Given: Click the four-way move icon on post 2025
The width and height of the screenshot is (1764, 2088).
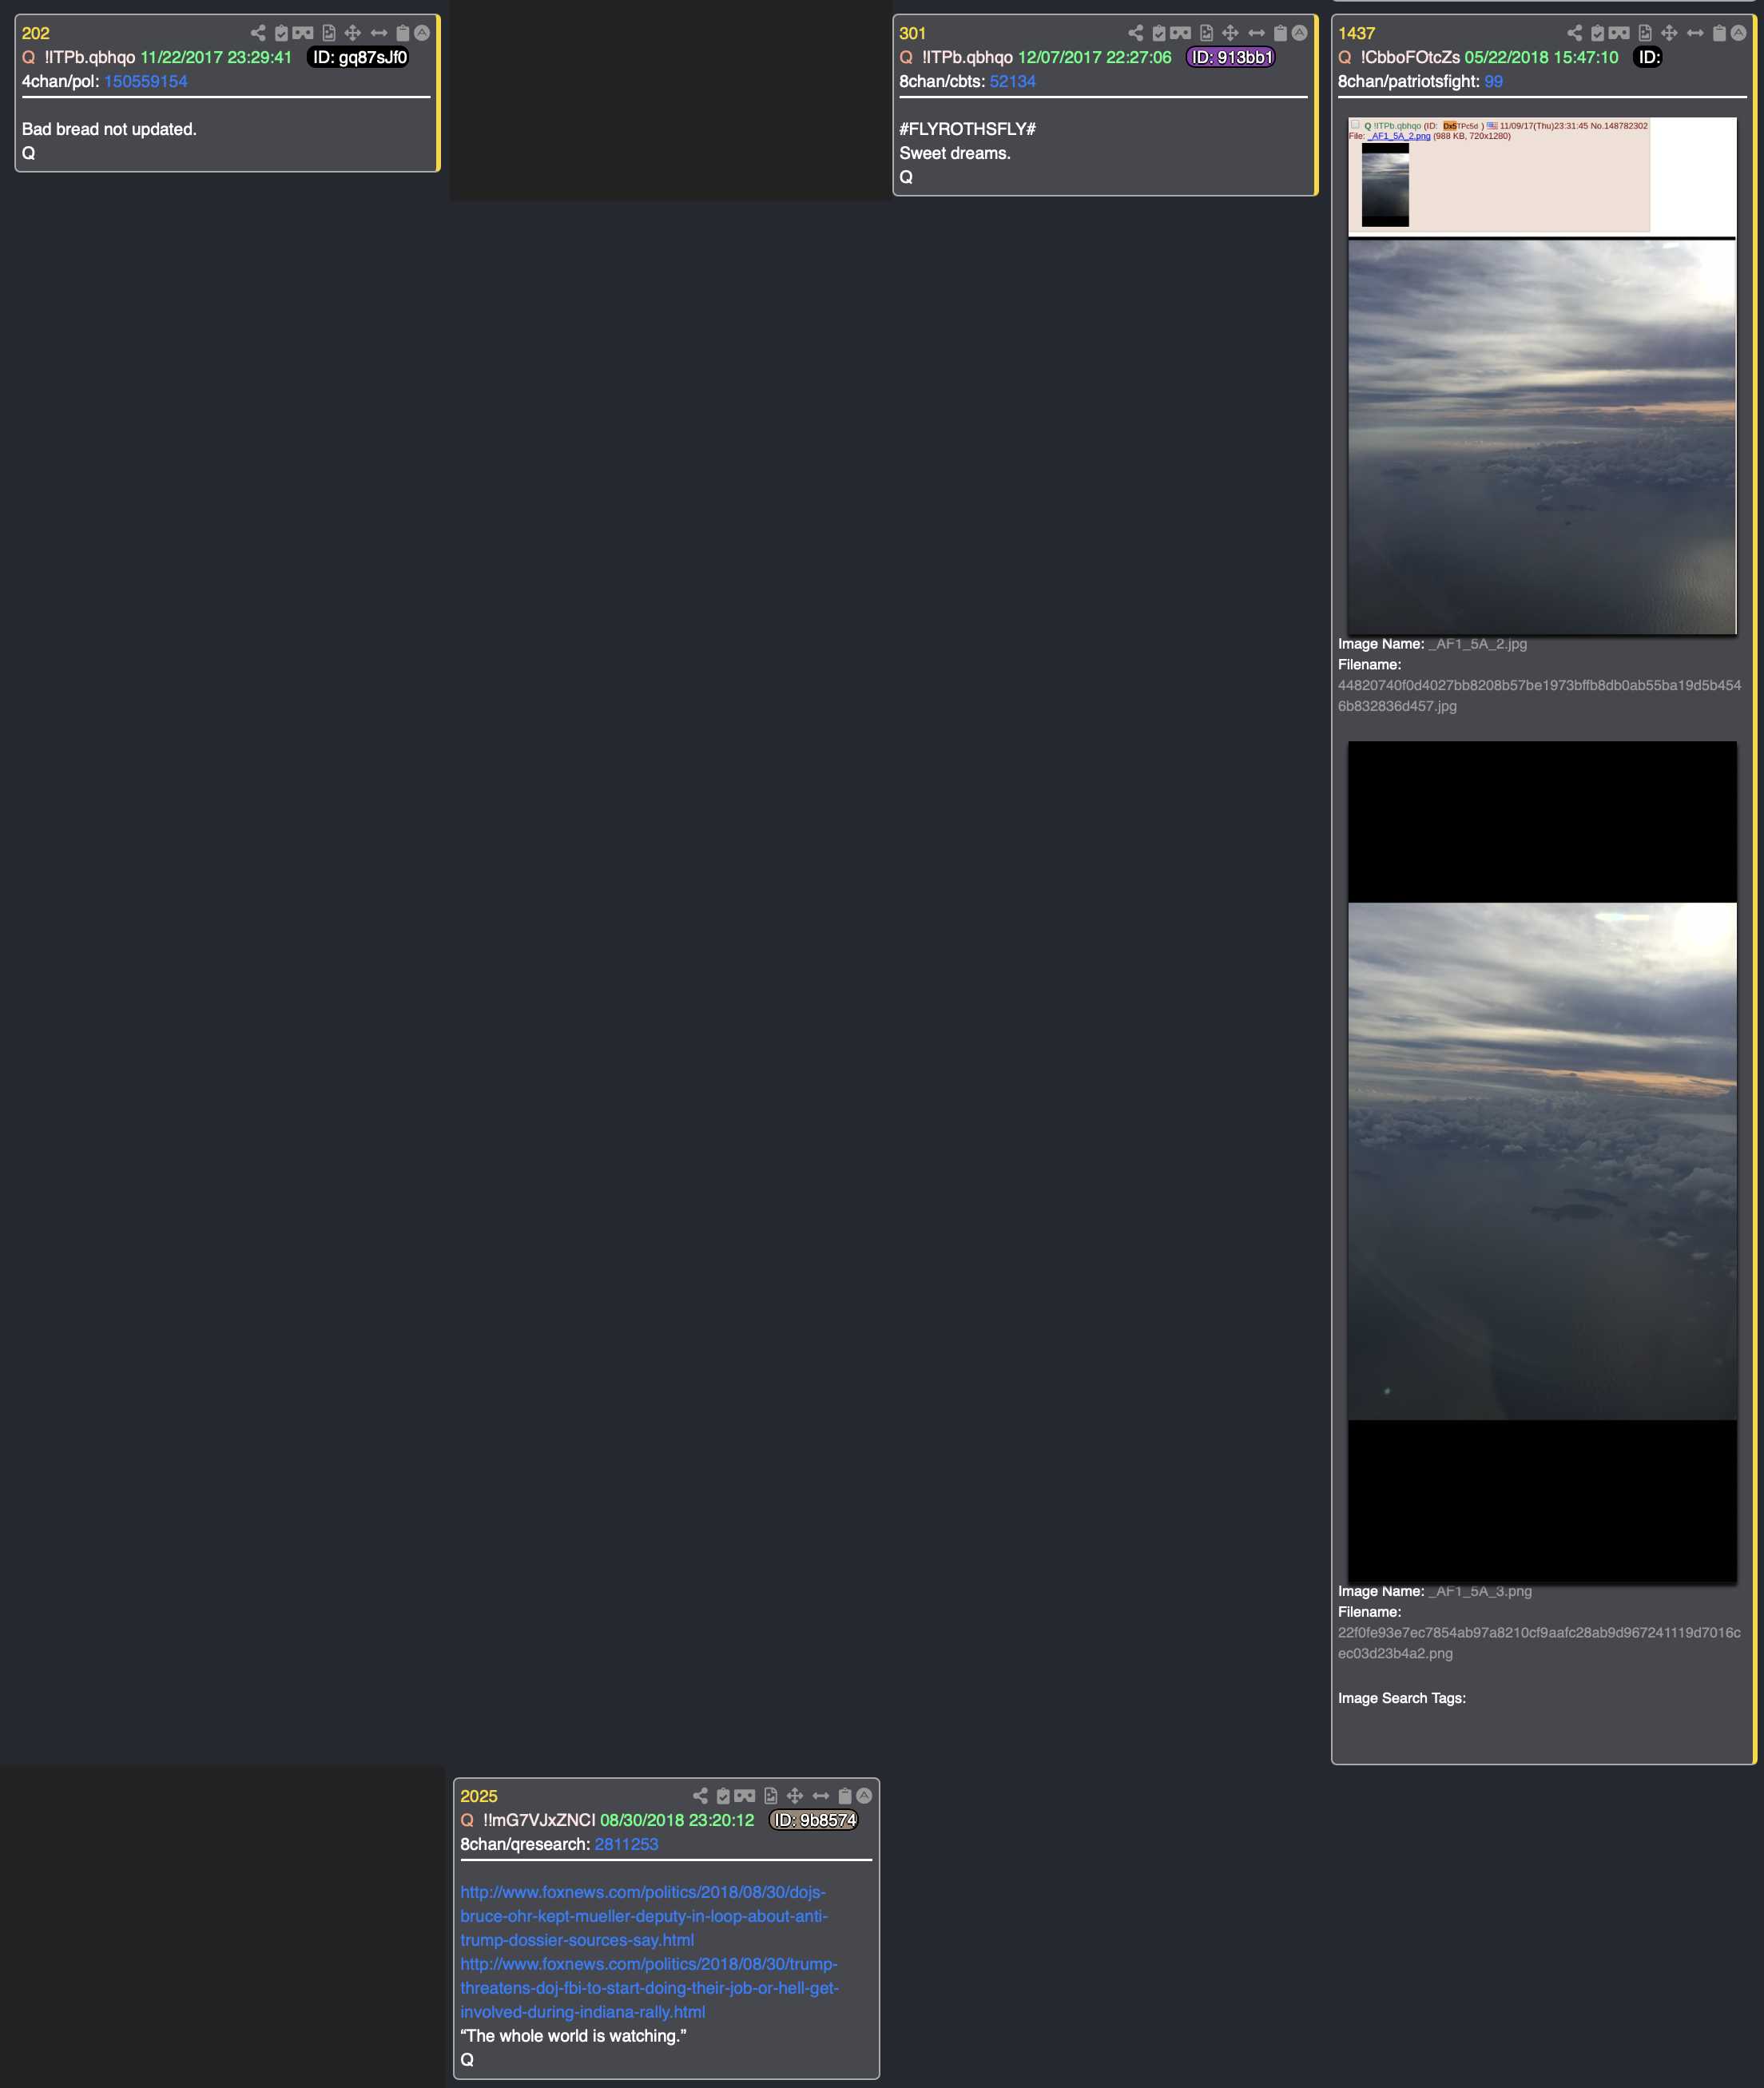Looking at the screenshot, I should pyautogui.click(x=795, y=1796).
